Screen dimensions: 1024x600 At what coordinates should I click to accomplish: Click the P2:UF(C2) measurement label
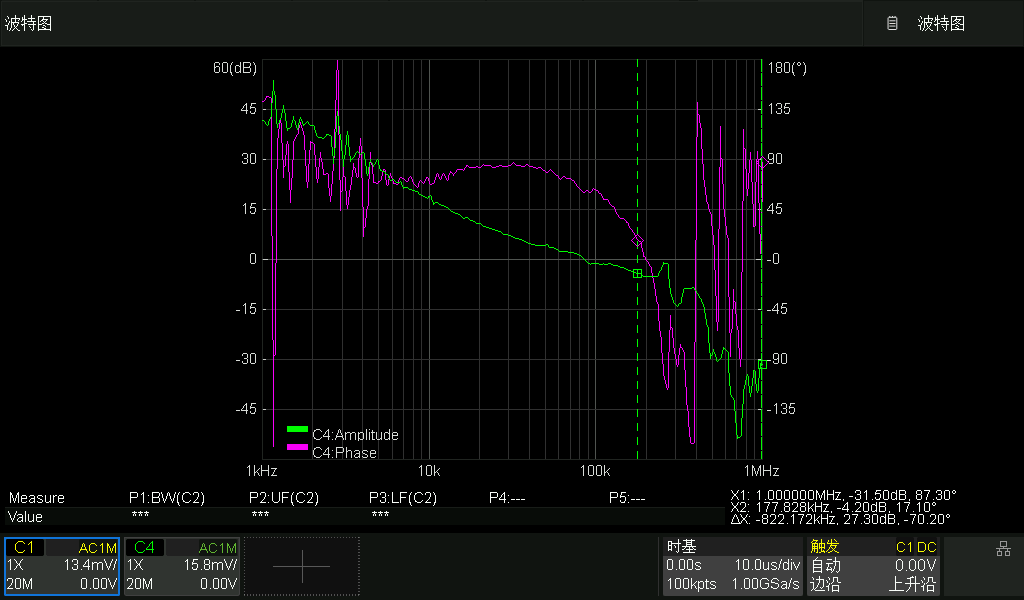point(283,498)
